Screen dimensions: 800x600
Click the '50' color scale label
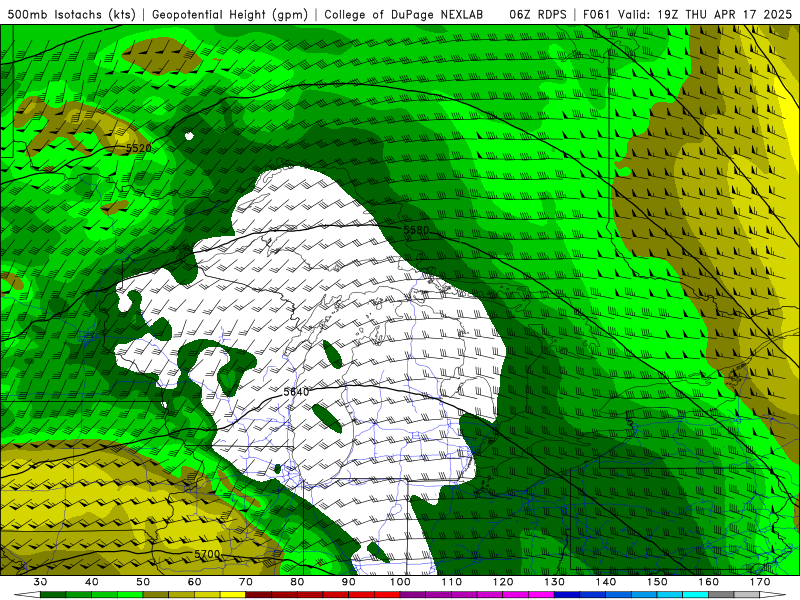(x=143, y=582)
